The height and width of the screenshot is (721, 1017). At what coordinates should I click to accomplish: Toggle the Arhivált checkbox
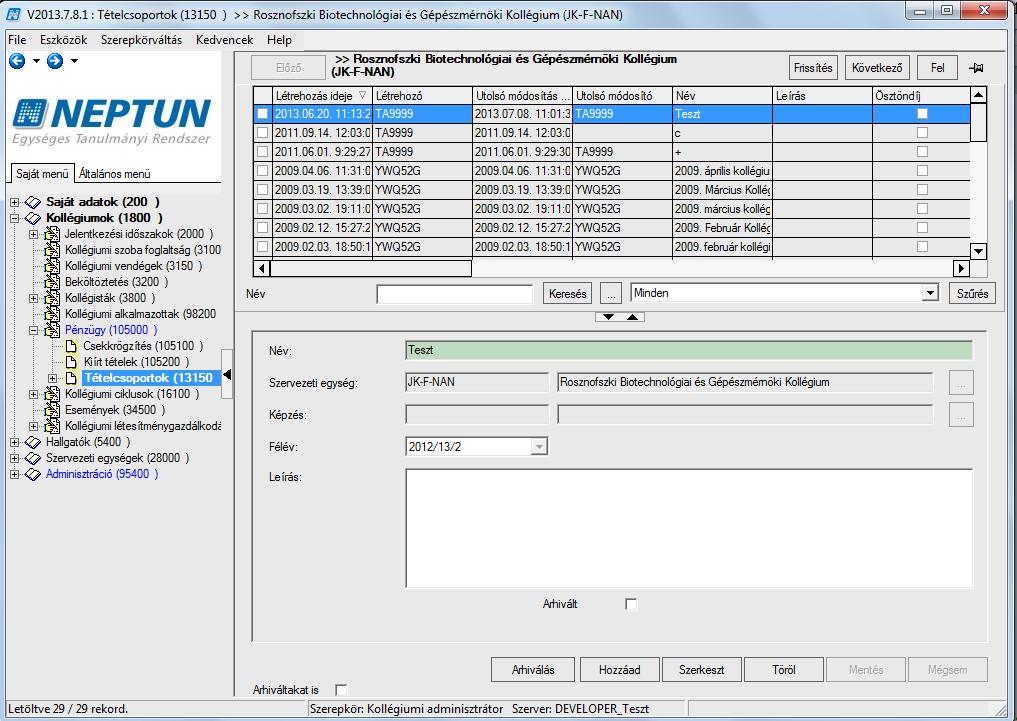631,604
